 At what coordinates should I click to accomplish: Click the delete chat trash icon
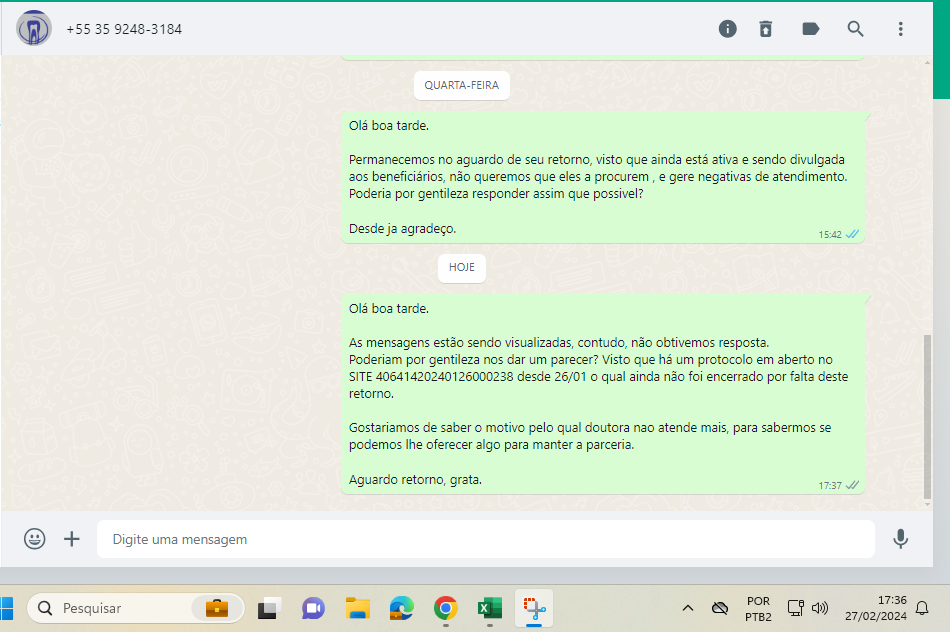pos(766,28)
